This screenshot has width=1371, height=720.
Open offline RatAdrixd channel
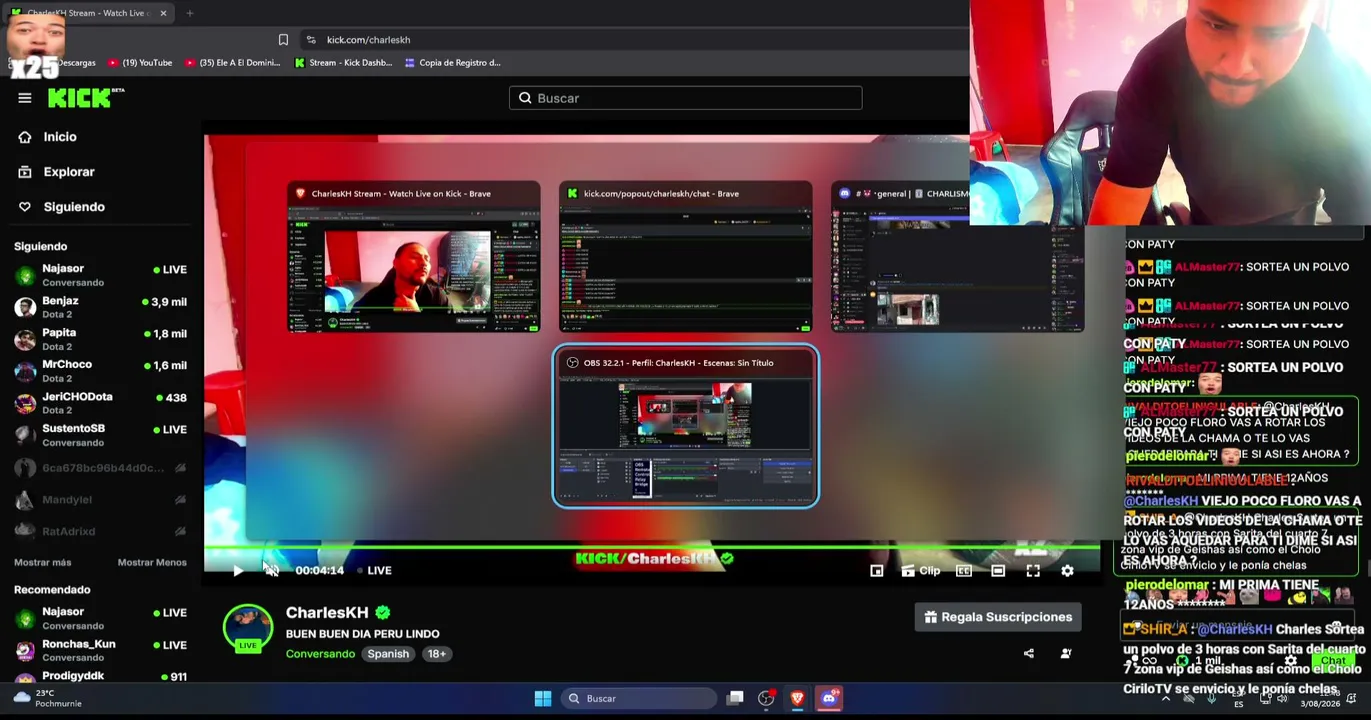coord(100,531)
